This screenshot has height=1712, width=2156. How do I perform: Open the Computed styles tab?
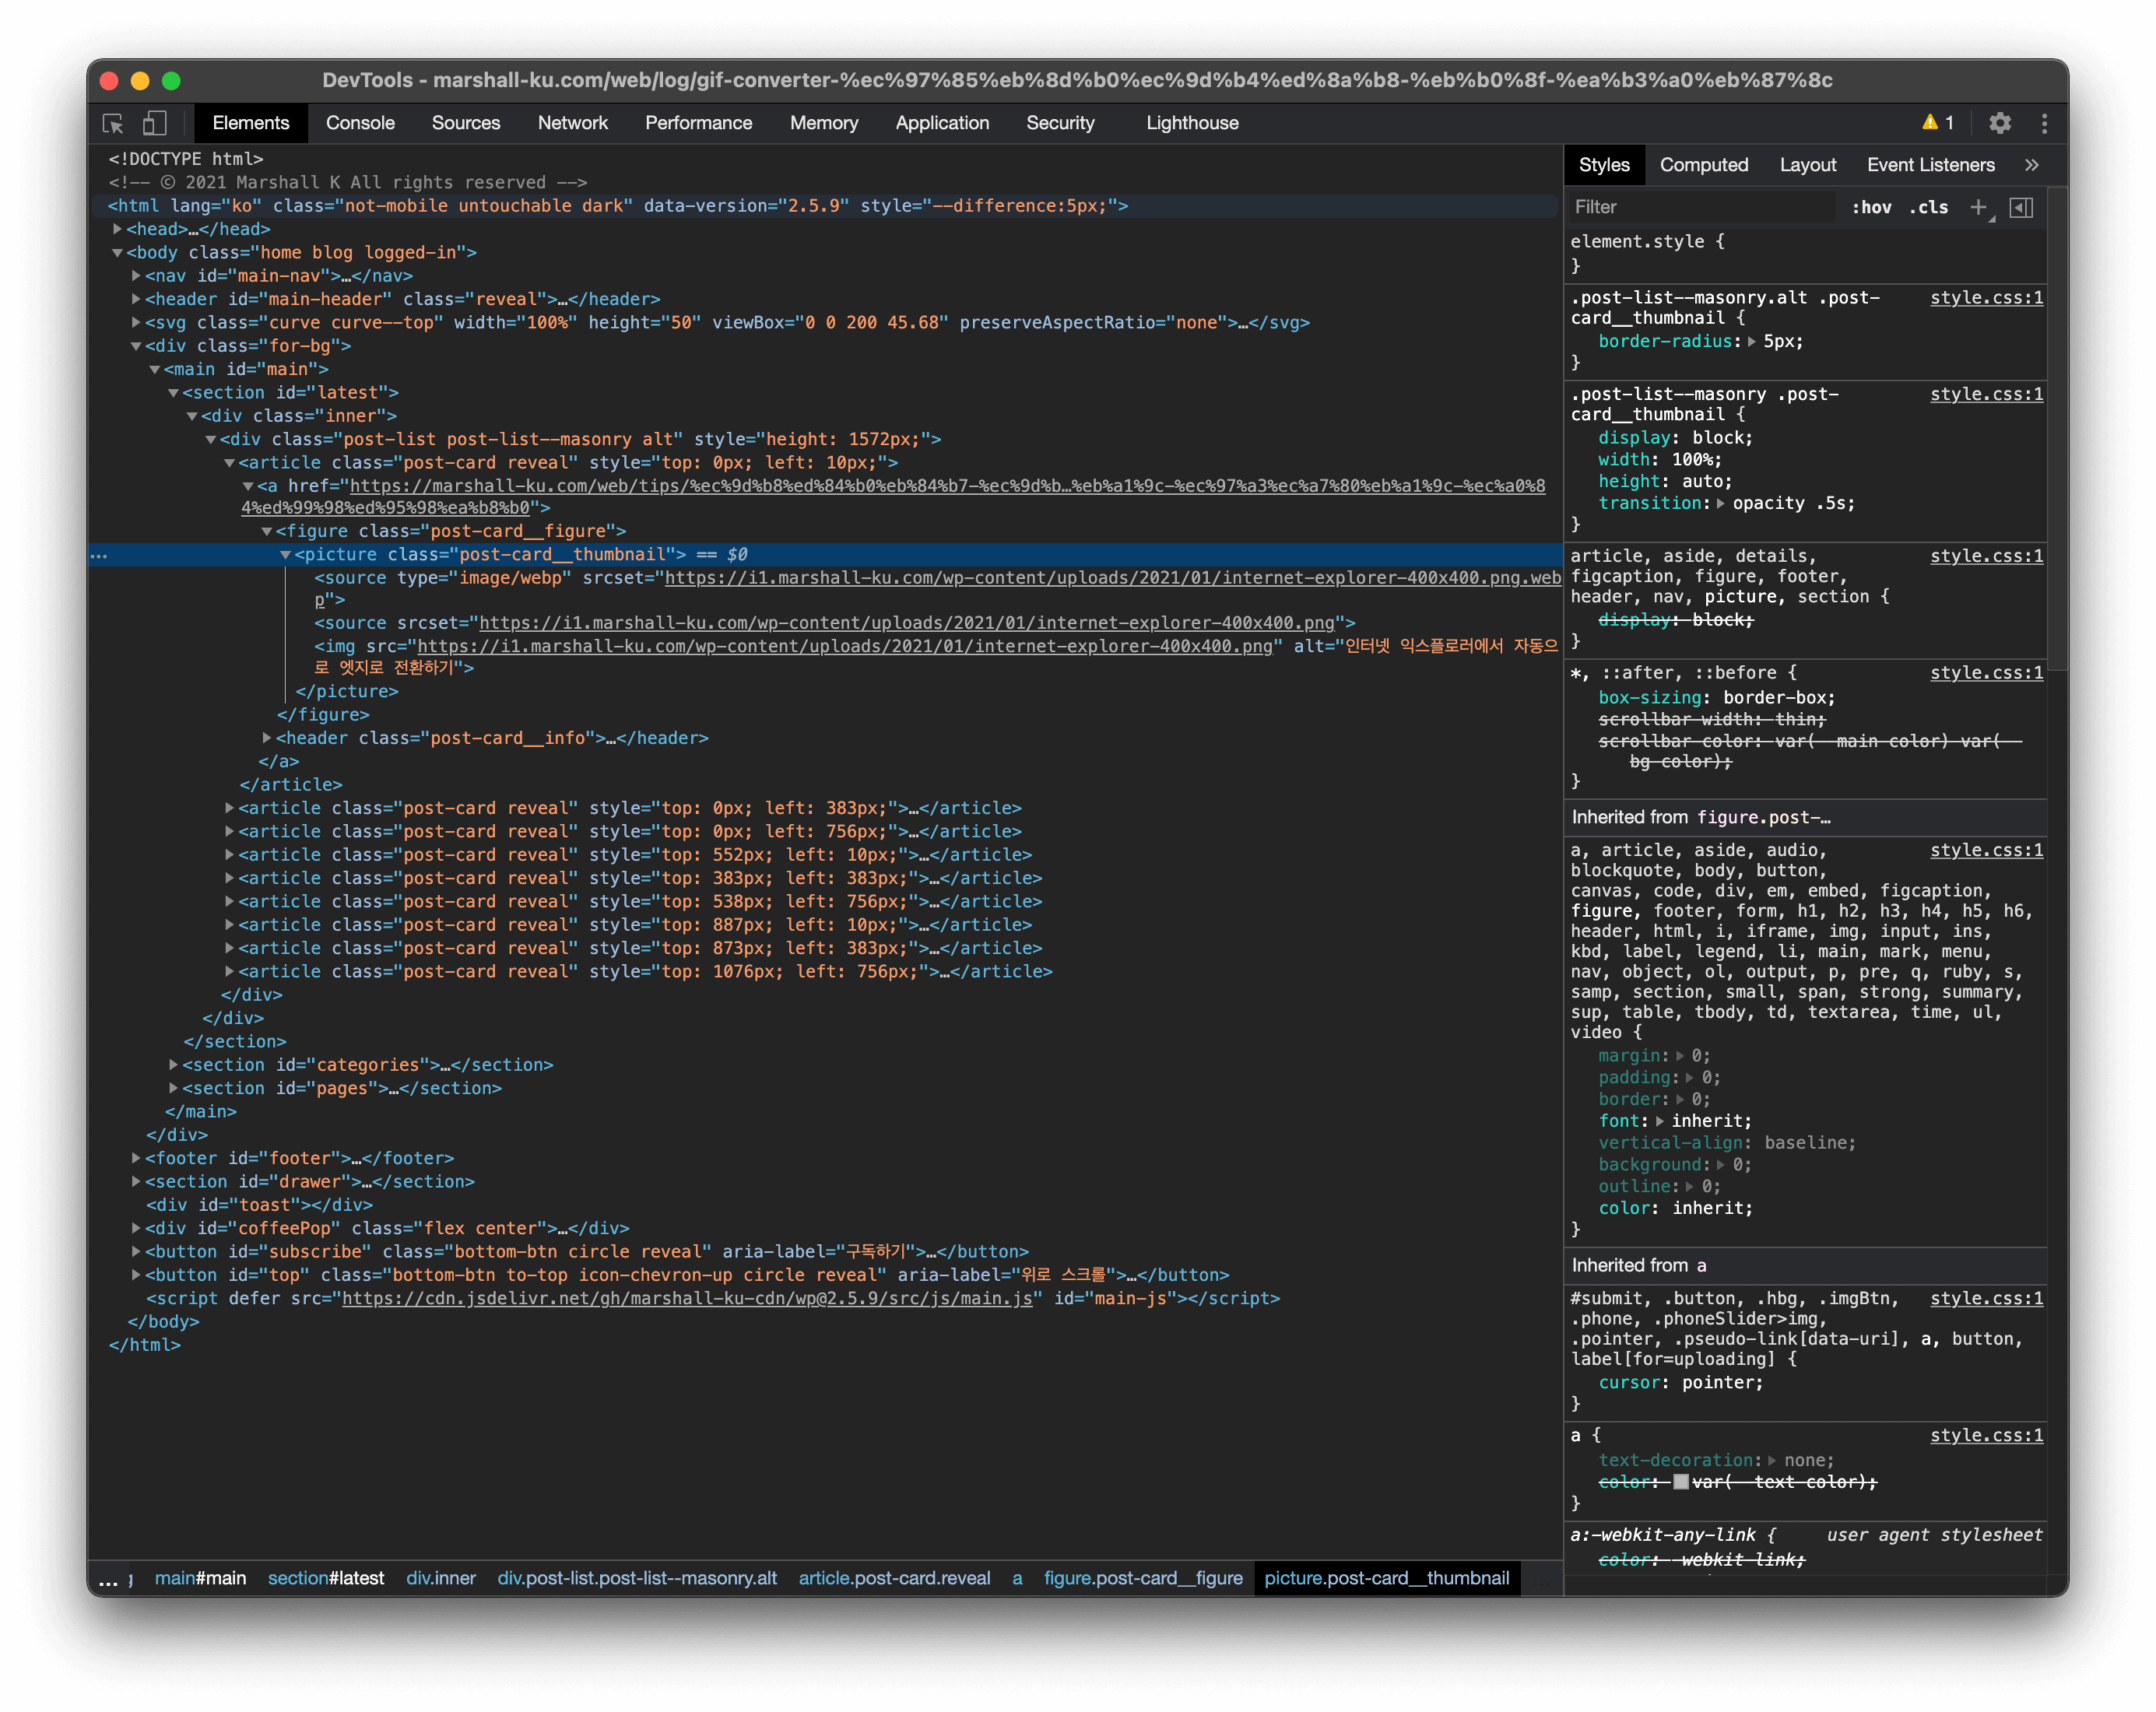click(1703, 165)
